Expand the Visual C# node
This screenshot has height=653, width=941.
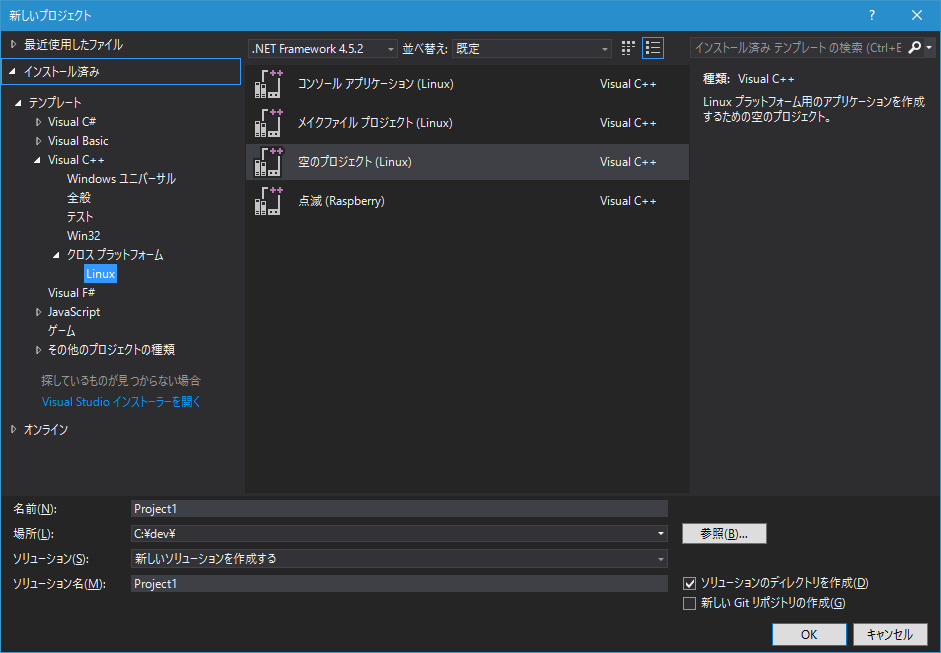coord(38,122)
